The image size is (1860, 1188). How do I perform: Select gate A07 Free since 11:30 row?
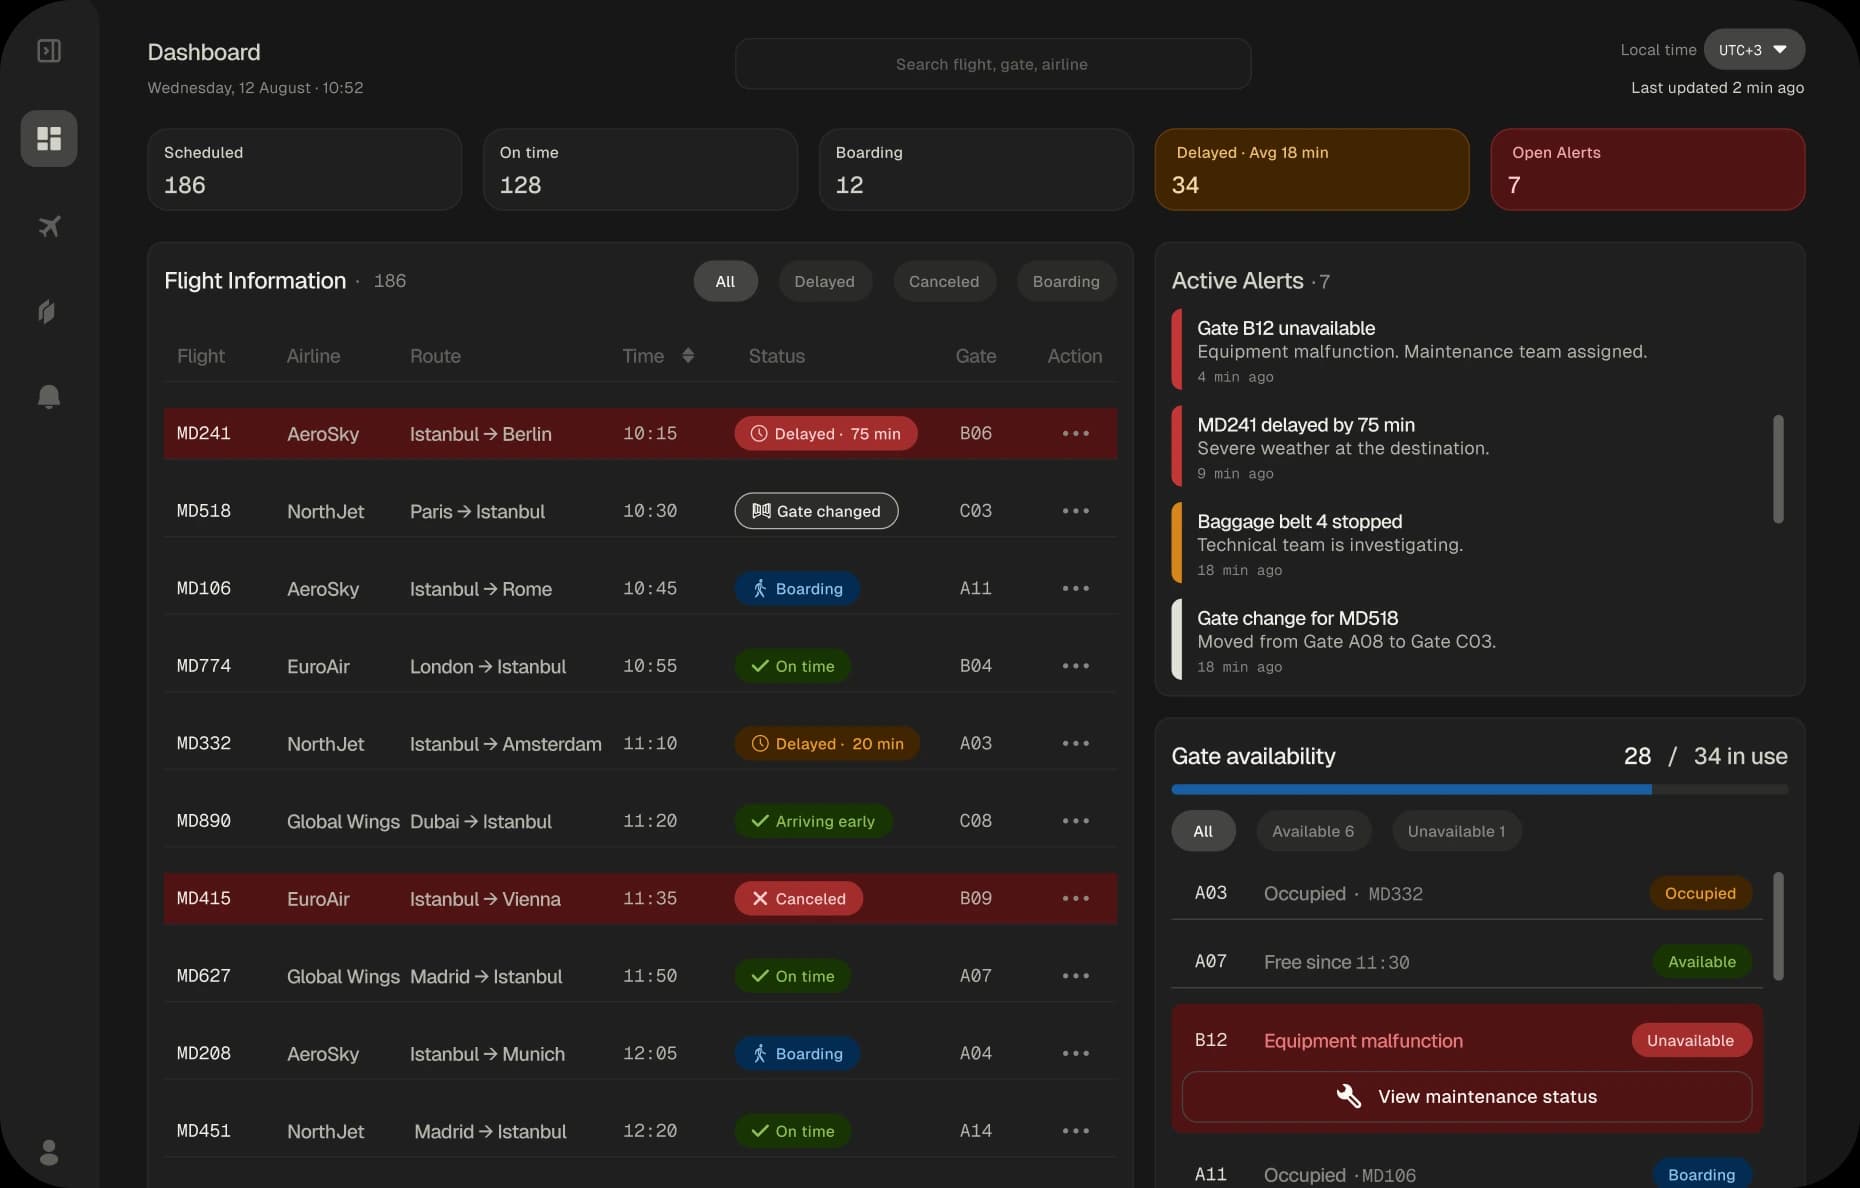point(1467,961)
